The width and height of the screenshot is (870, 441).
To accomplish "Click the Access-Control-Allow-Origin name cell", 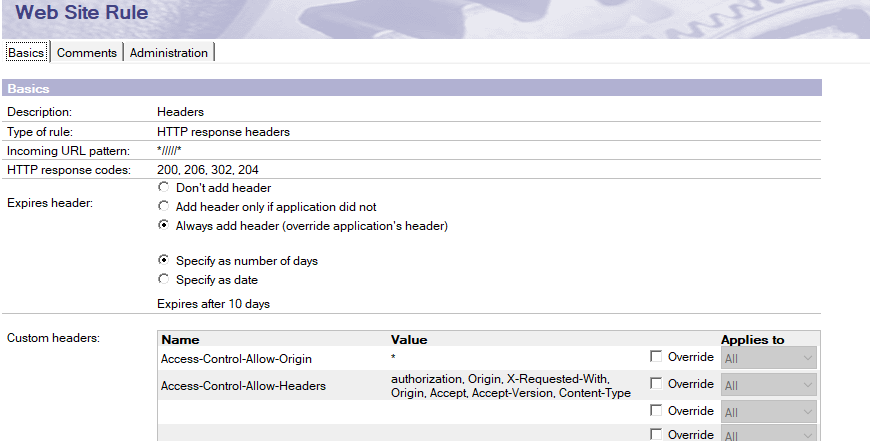I will pyautogui.click(x=233, y=357).
